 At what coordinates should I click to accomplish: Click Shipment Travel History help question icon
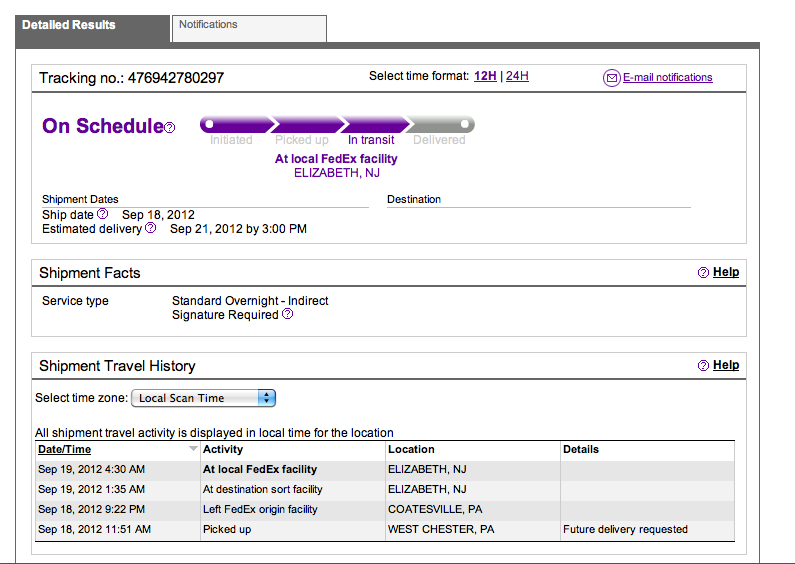click(703, 365)
